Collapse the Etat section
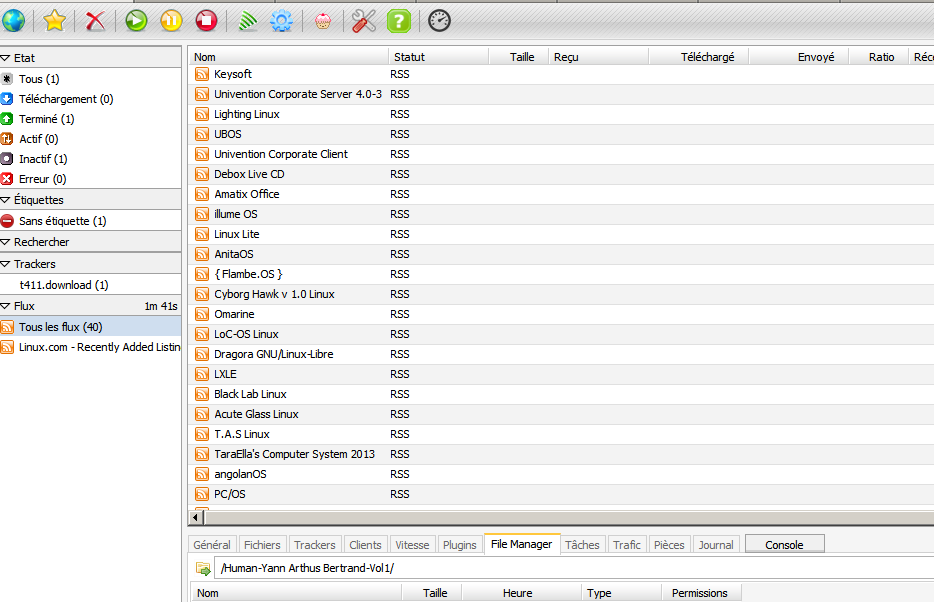Viewport: 934px width, 602px height. [x=6, y=58]
